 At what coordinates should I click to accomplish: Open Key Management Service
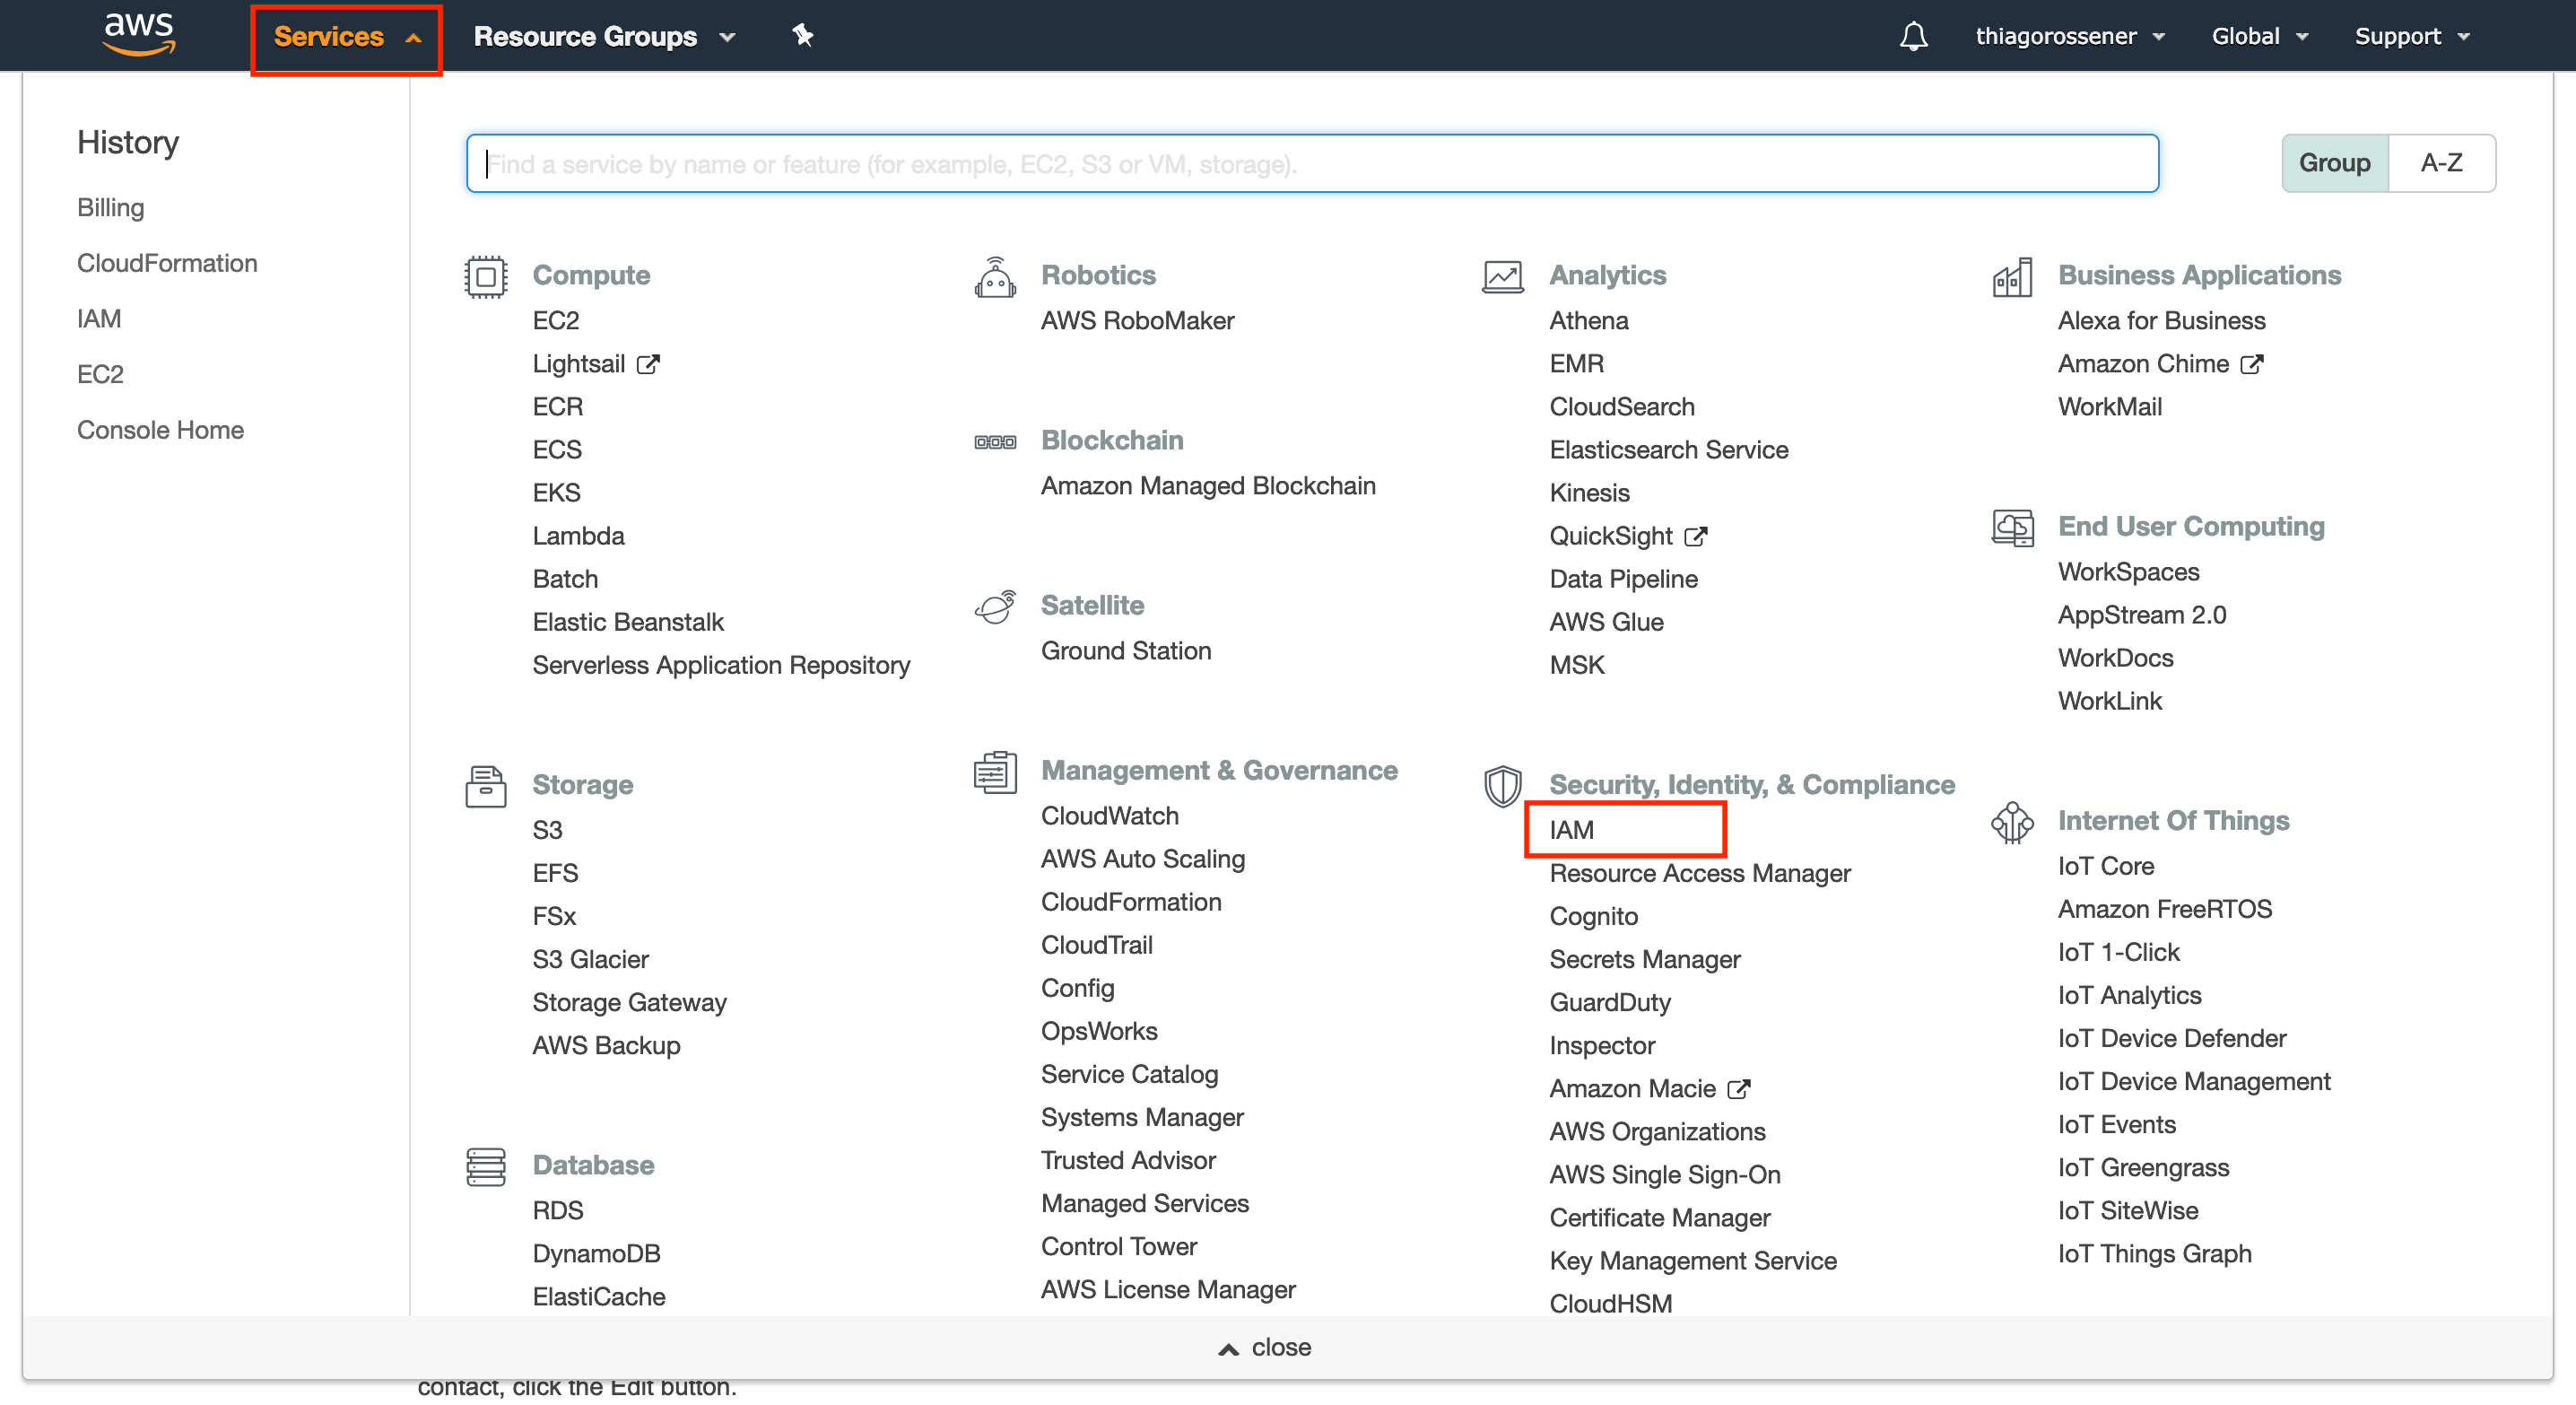[1693, 1261]
